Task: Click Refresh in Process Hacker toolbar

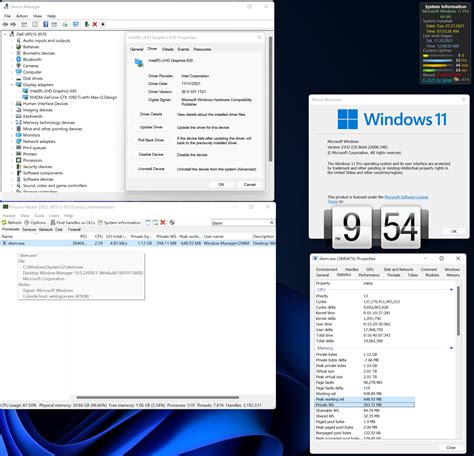Action: click(12, 222)
